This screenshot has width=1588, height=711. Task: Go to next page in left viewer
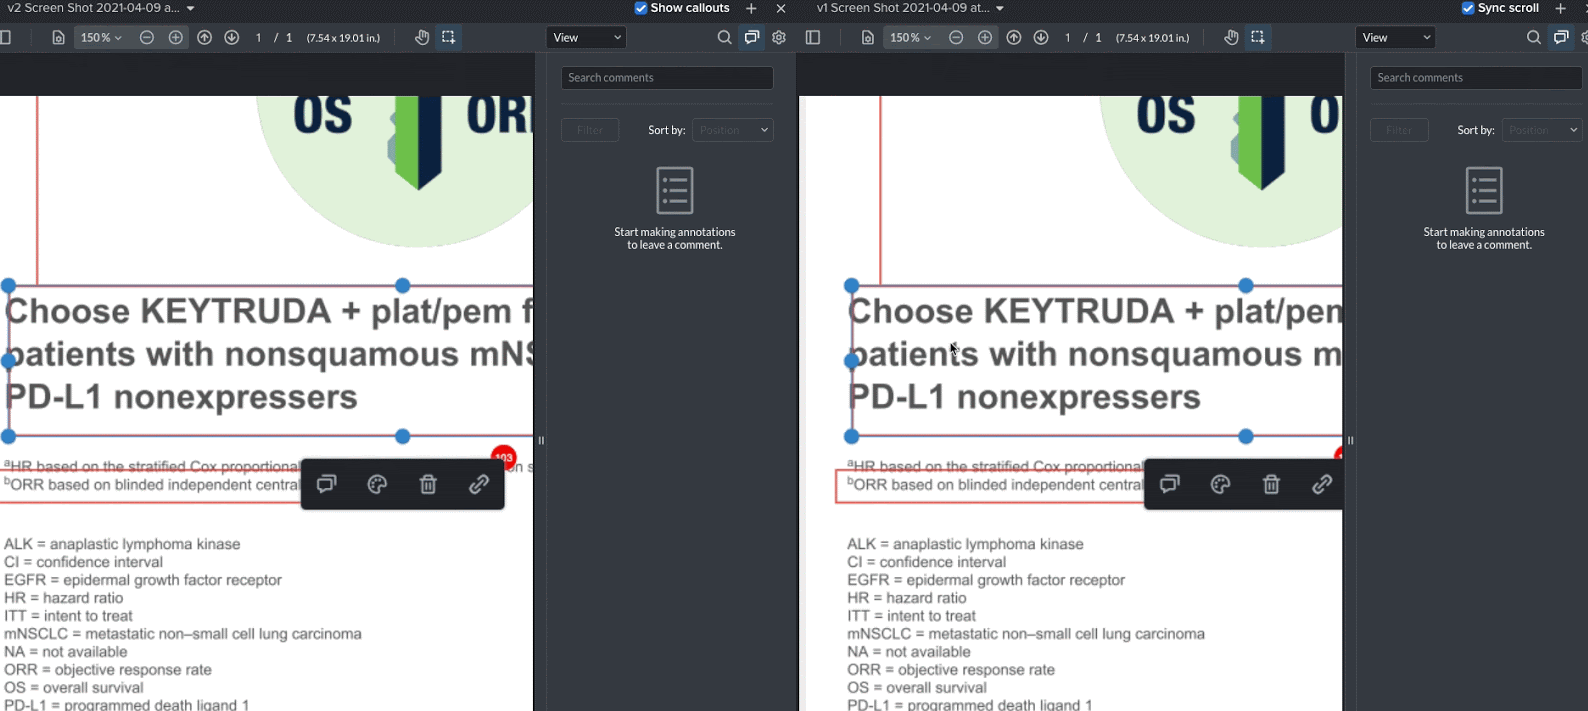pyautogui.click(x=232, y=37)
